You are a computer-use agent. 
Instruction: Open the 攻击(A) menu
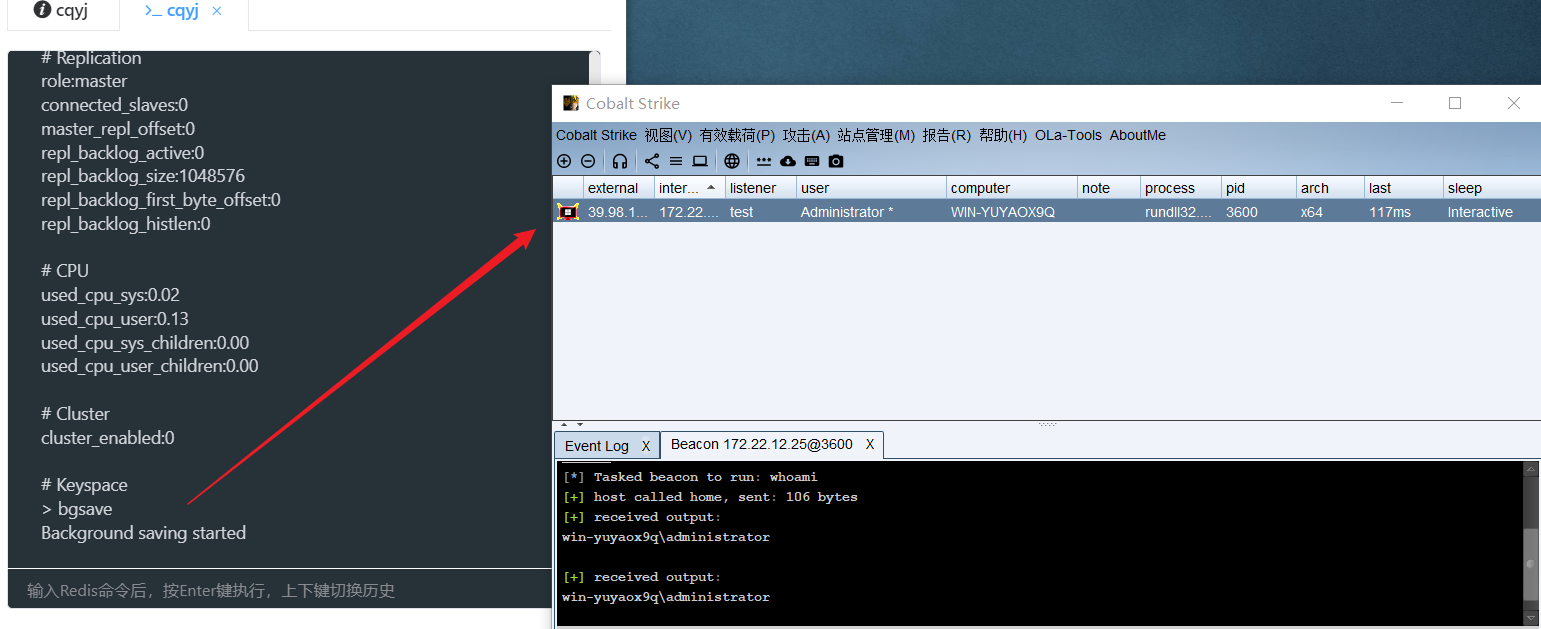tap(806, 135)
